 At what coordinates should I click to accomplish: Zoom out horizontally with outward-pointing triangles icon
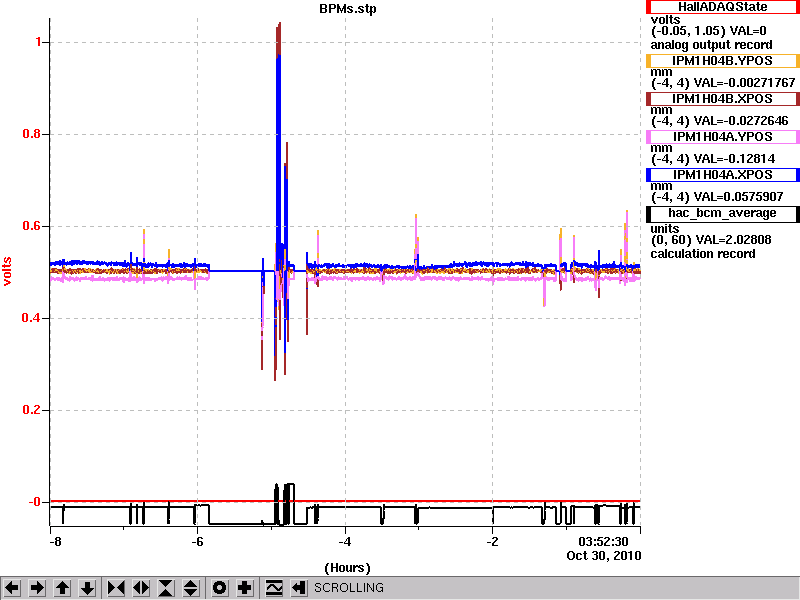[x=141, y=588]
